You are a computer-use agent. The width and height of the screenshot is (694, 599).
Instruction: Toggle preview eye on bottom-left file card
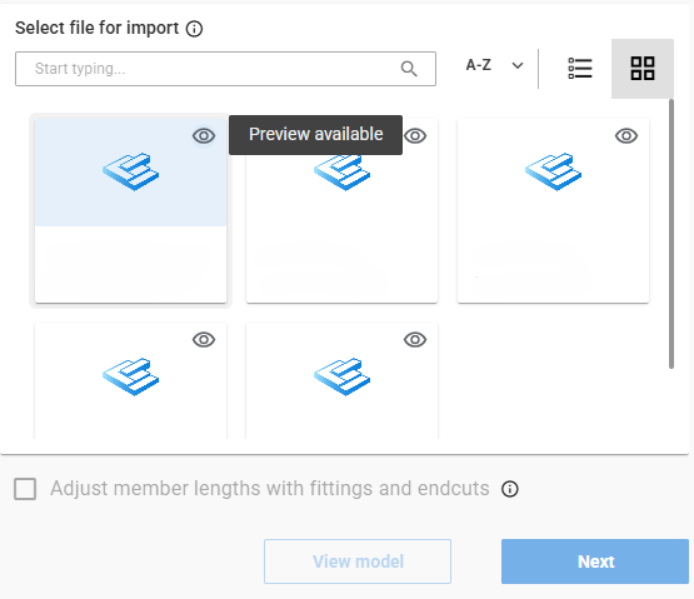coord(204,340)
